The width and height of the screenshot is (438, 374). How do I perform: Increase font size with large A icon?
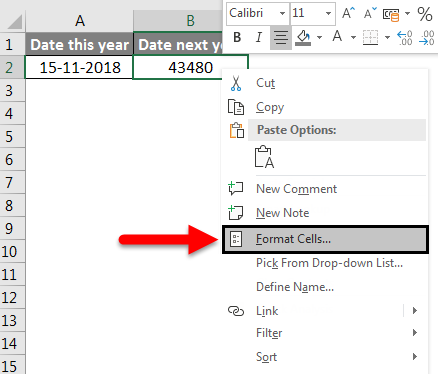click(x=348, y=13)
